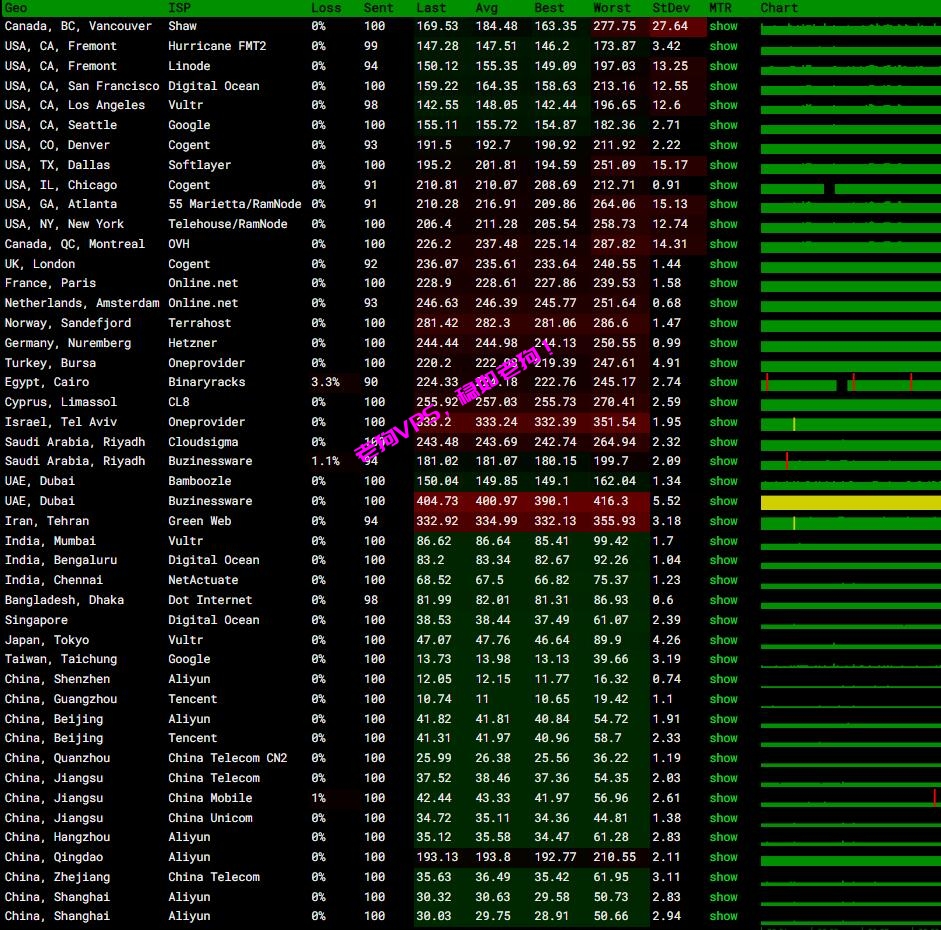Open show link for Jiangsu China Mobile
This screenshot has height=930, width=941.
click(723, 798)
